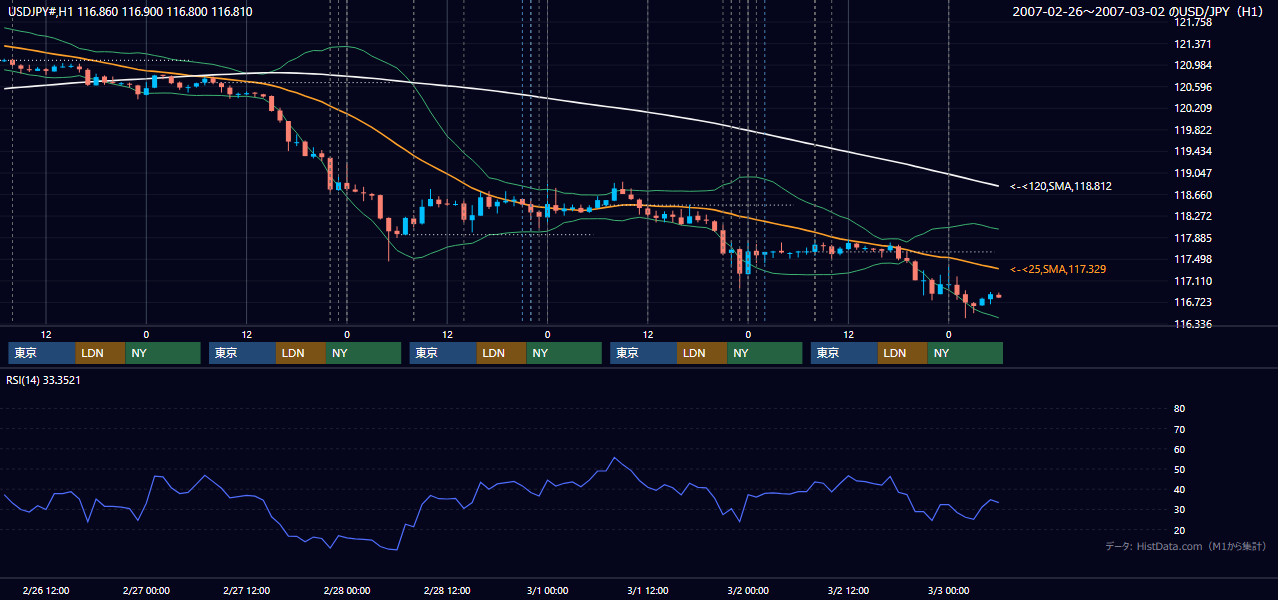Image resolution: width=1278 pixels, height=600 pixels.
Task: Click price axis value 117.498
Action: coord(1192,259)
